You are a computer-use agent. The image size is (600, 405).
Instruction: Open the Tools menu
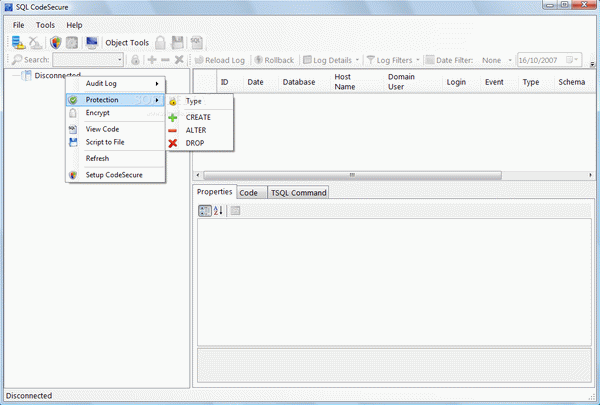pos(46,25)
